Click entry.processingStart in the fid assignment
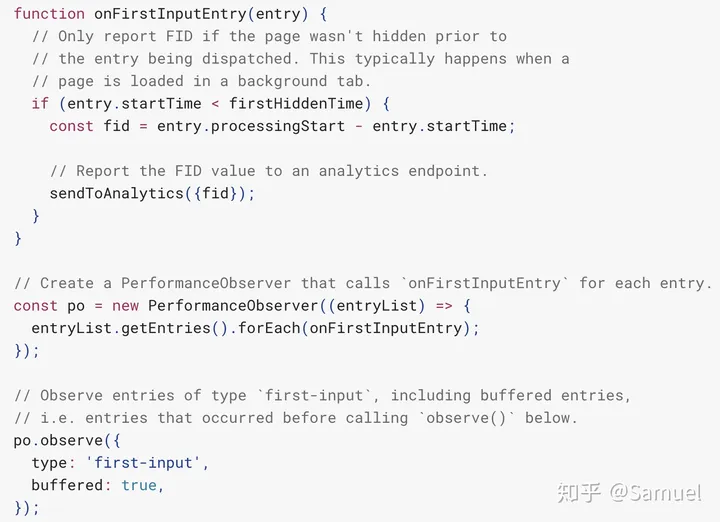The height and width of the screenshot is (522, 720). (251, 126)
